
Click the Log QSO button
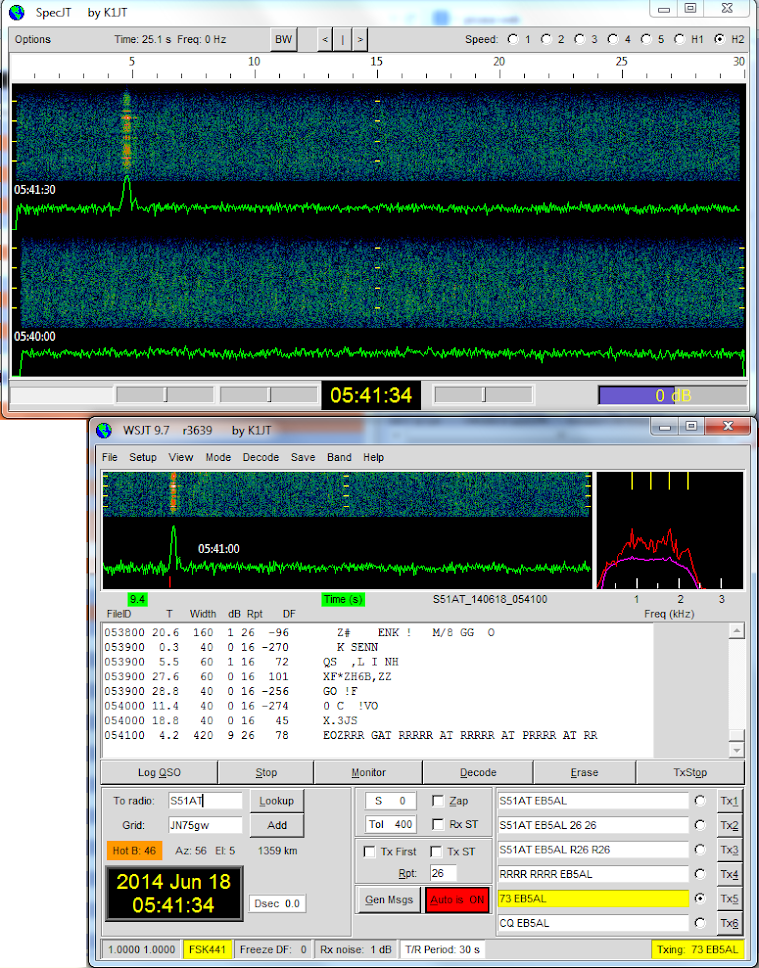(159, 772)
